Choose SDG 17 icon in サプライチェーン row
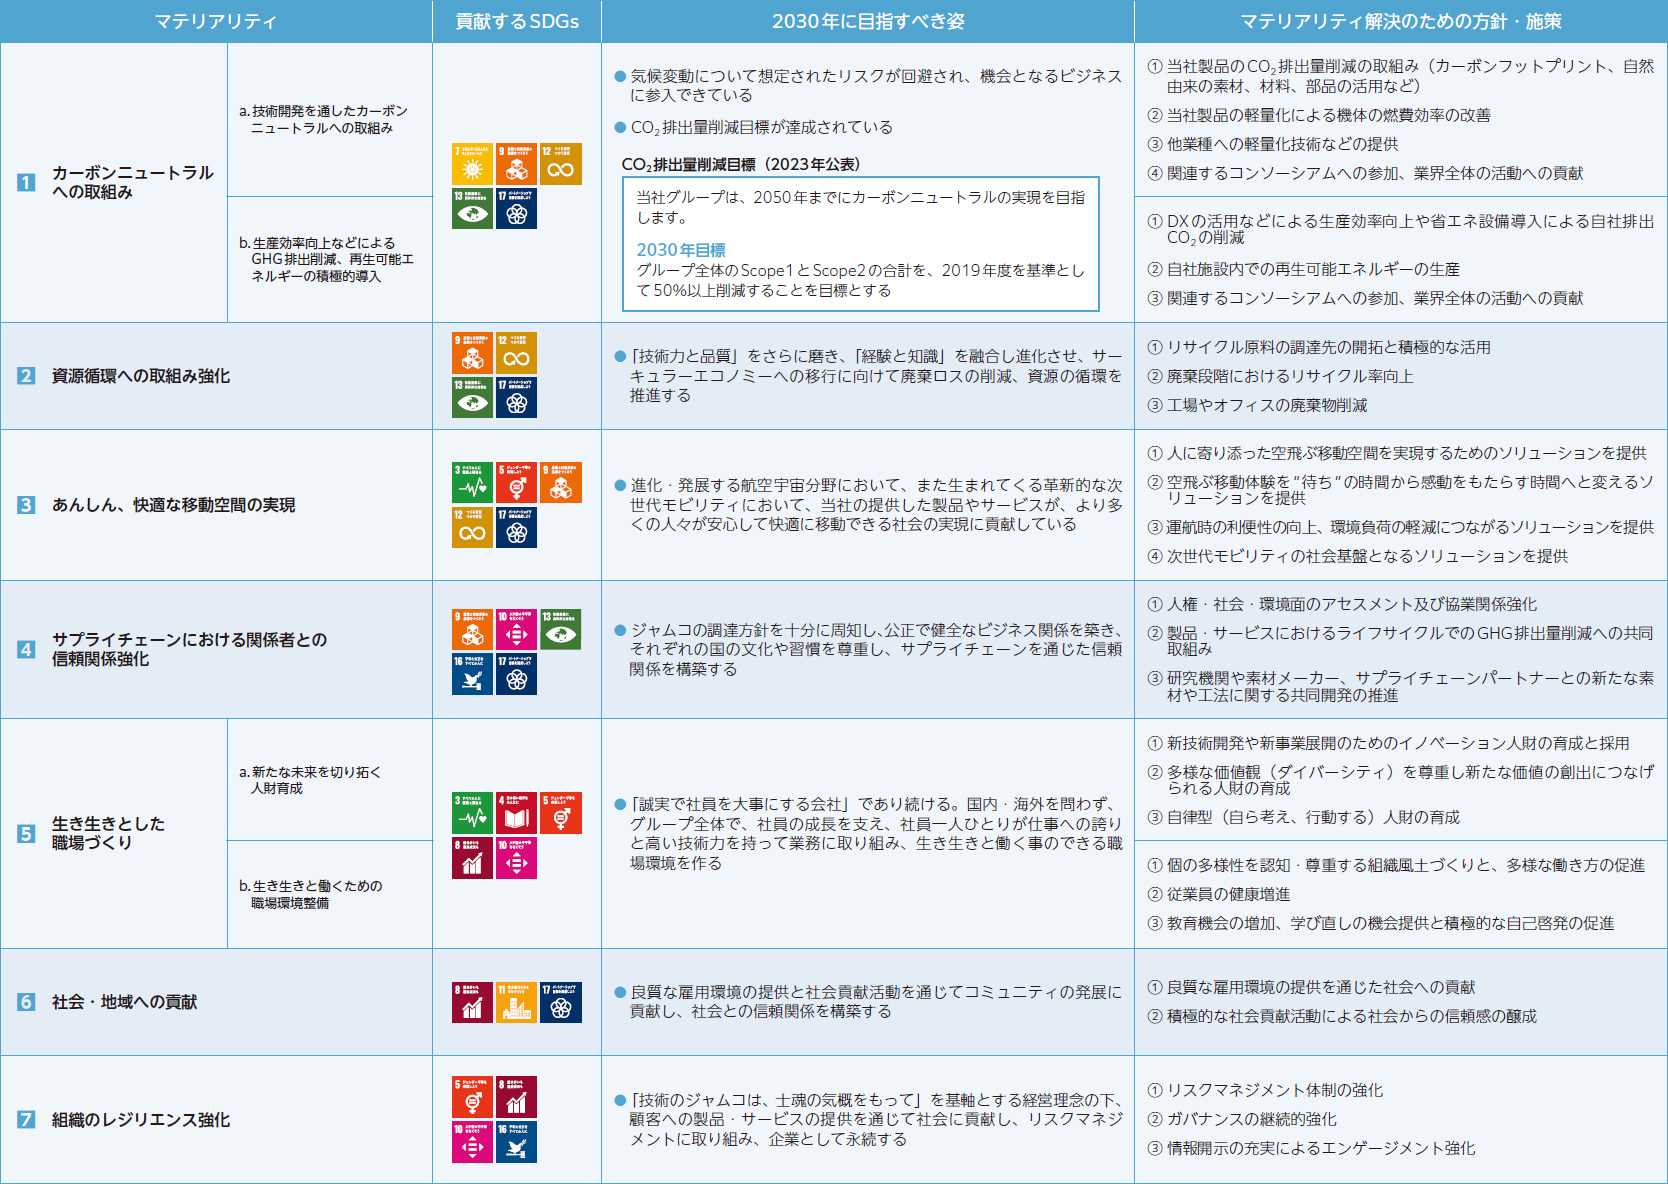 (x=516, y=673)
